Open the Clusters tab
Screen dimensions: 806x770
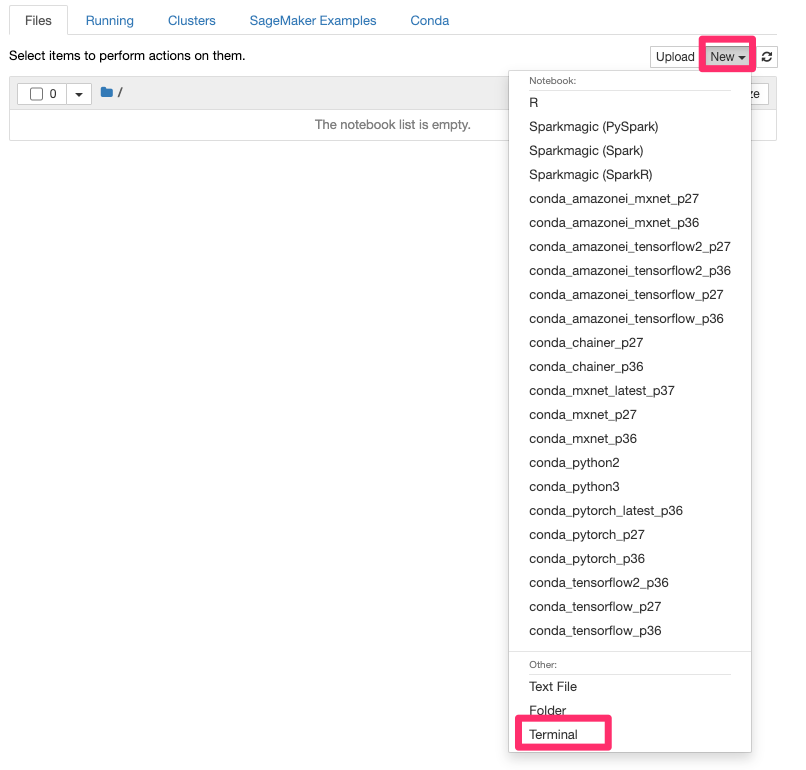[x=192, y=21]
